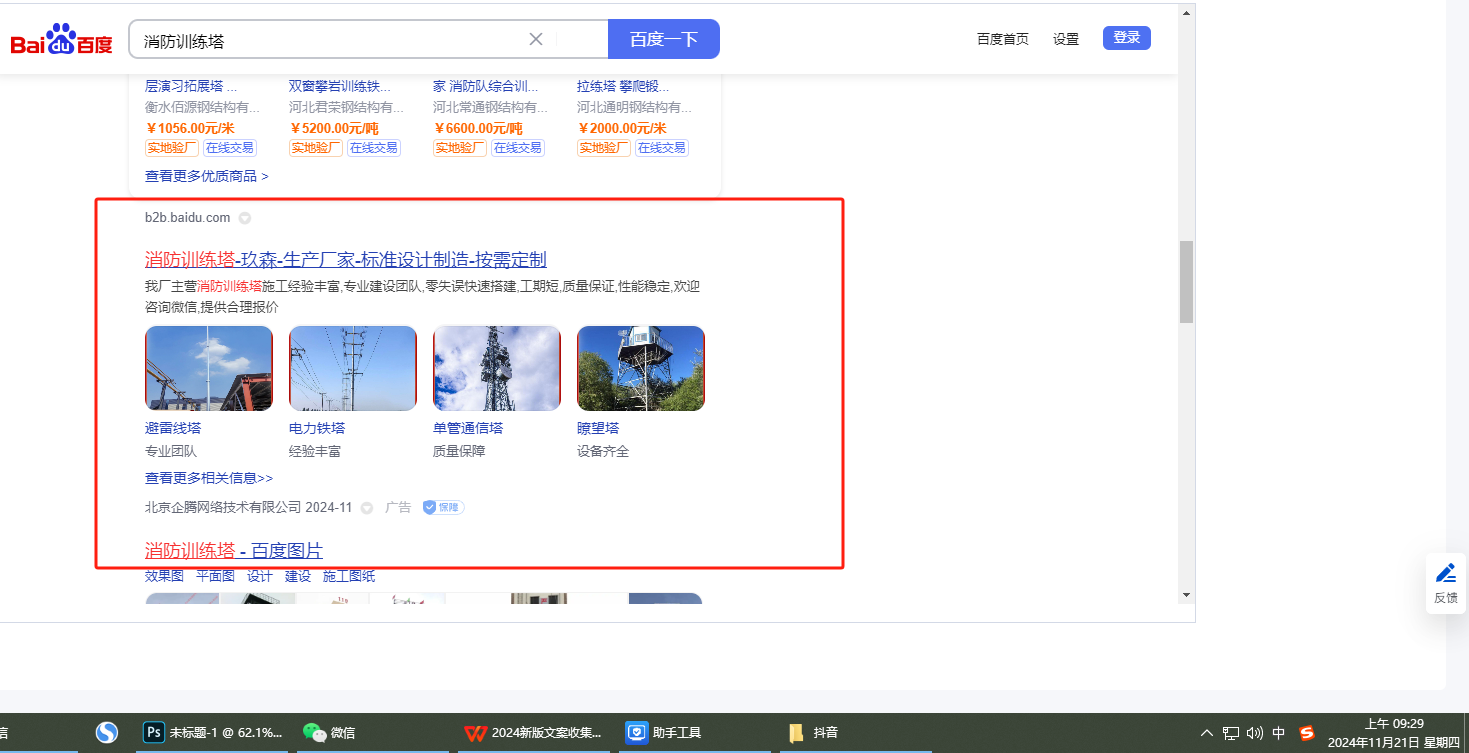Show hidden system tray icons

[1207, 733]
